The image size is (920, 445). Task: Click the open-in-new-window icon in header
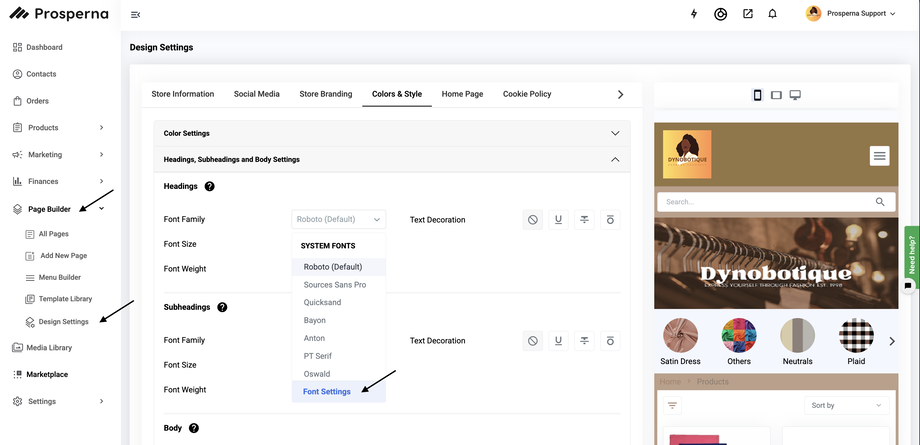click(x=747, y=14)
